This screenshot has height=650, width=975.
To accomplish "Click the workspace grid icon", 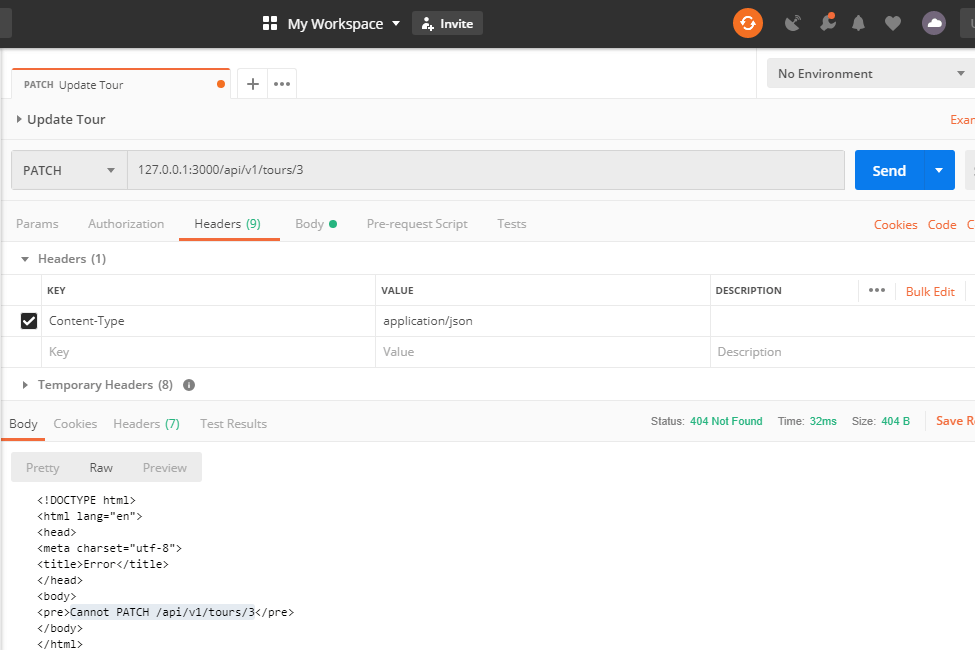I will point(268,22).
